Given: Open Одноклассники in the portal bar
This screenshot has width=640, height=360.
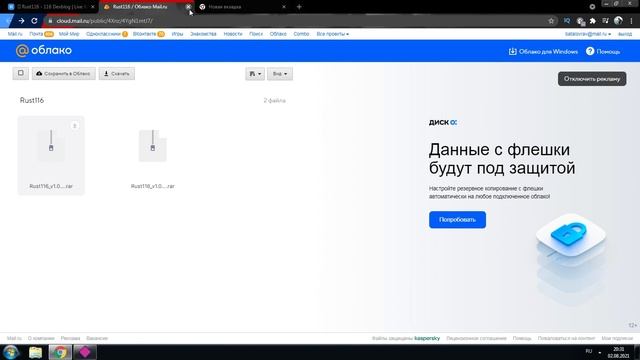Looking at the screenshot, I should (x=103, y=34).
